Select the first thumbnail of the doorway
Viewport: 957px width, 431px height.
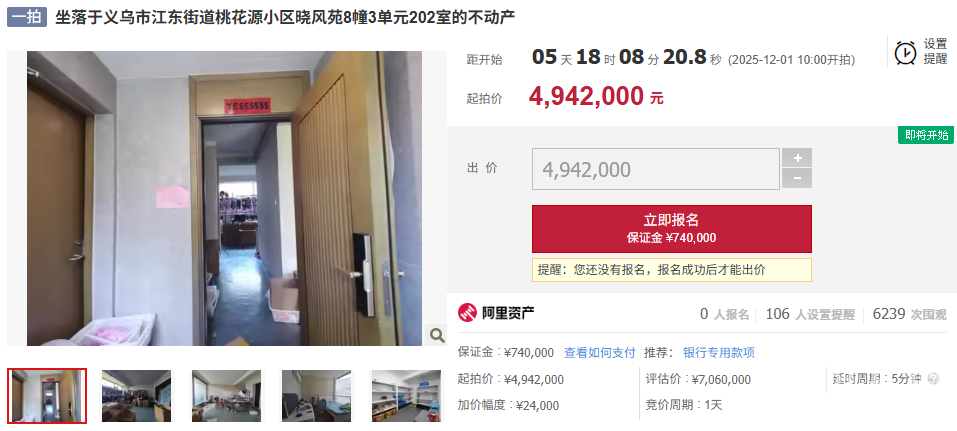pyautogui.click(x=47, y=396)
